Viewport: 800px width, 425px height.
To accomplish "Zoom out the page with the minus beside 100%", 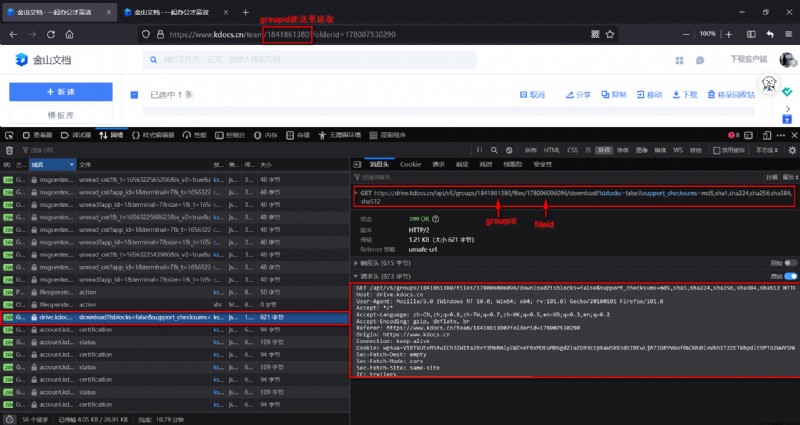I will 686,34.
